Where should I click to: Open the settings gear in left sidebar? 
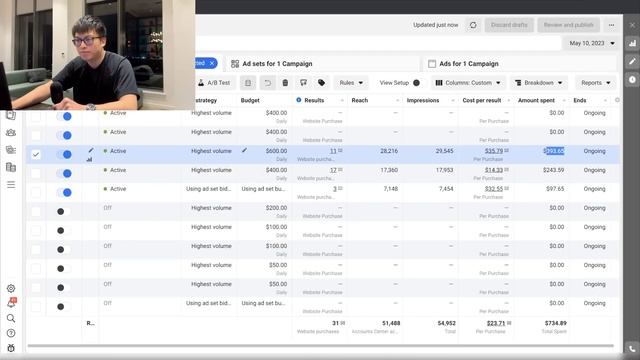pos(11,289)
